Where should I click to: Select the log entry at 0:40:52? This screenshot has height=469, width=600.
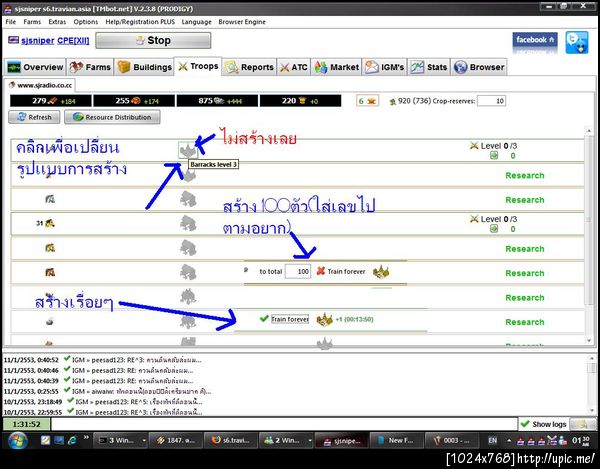click(x=103, y=360)
